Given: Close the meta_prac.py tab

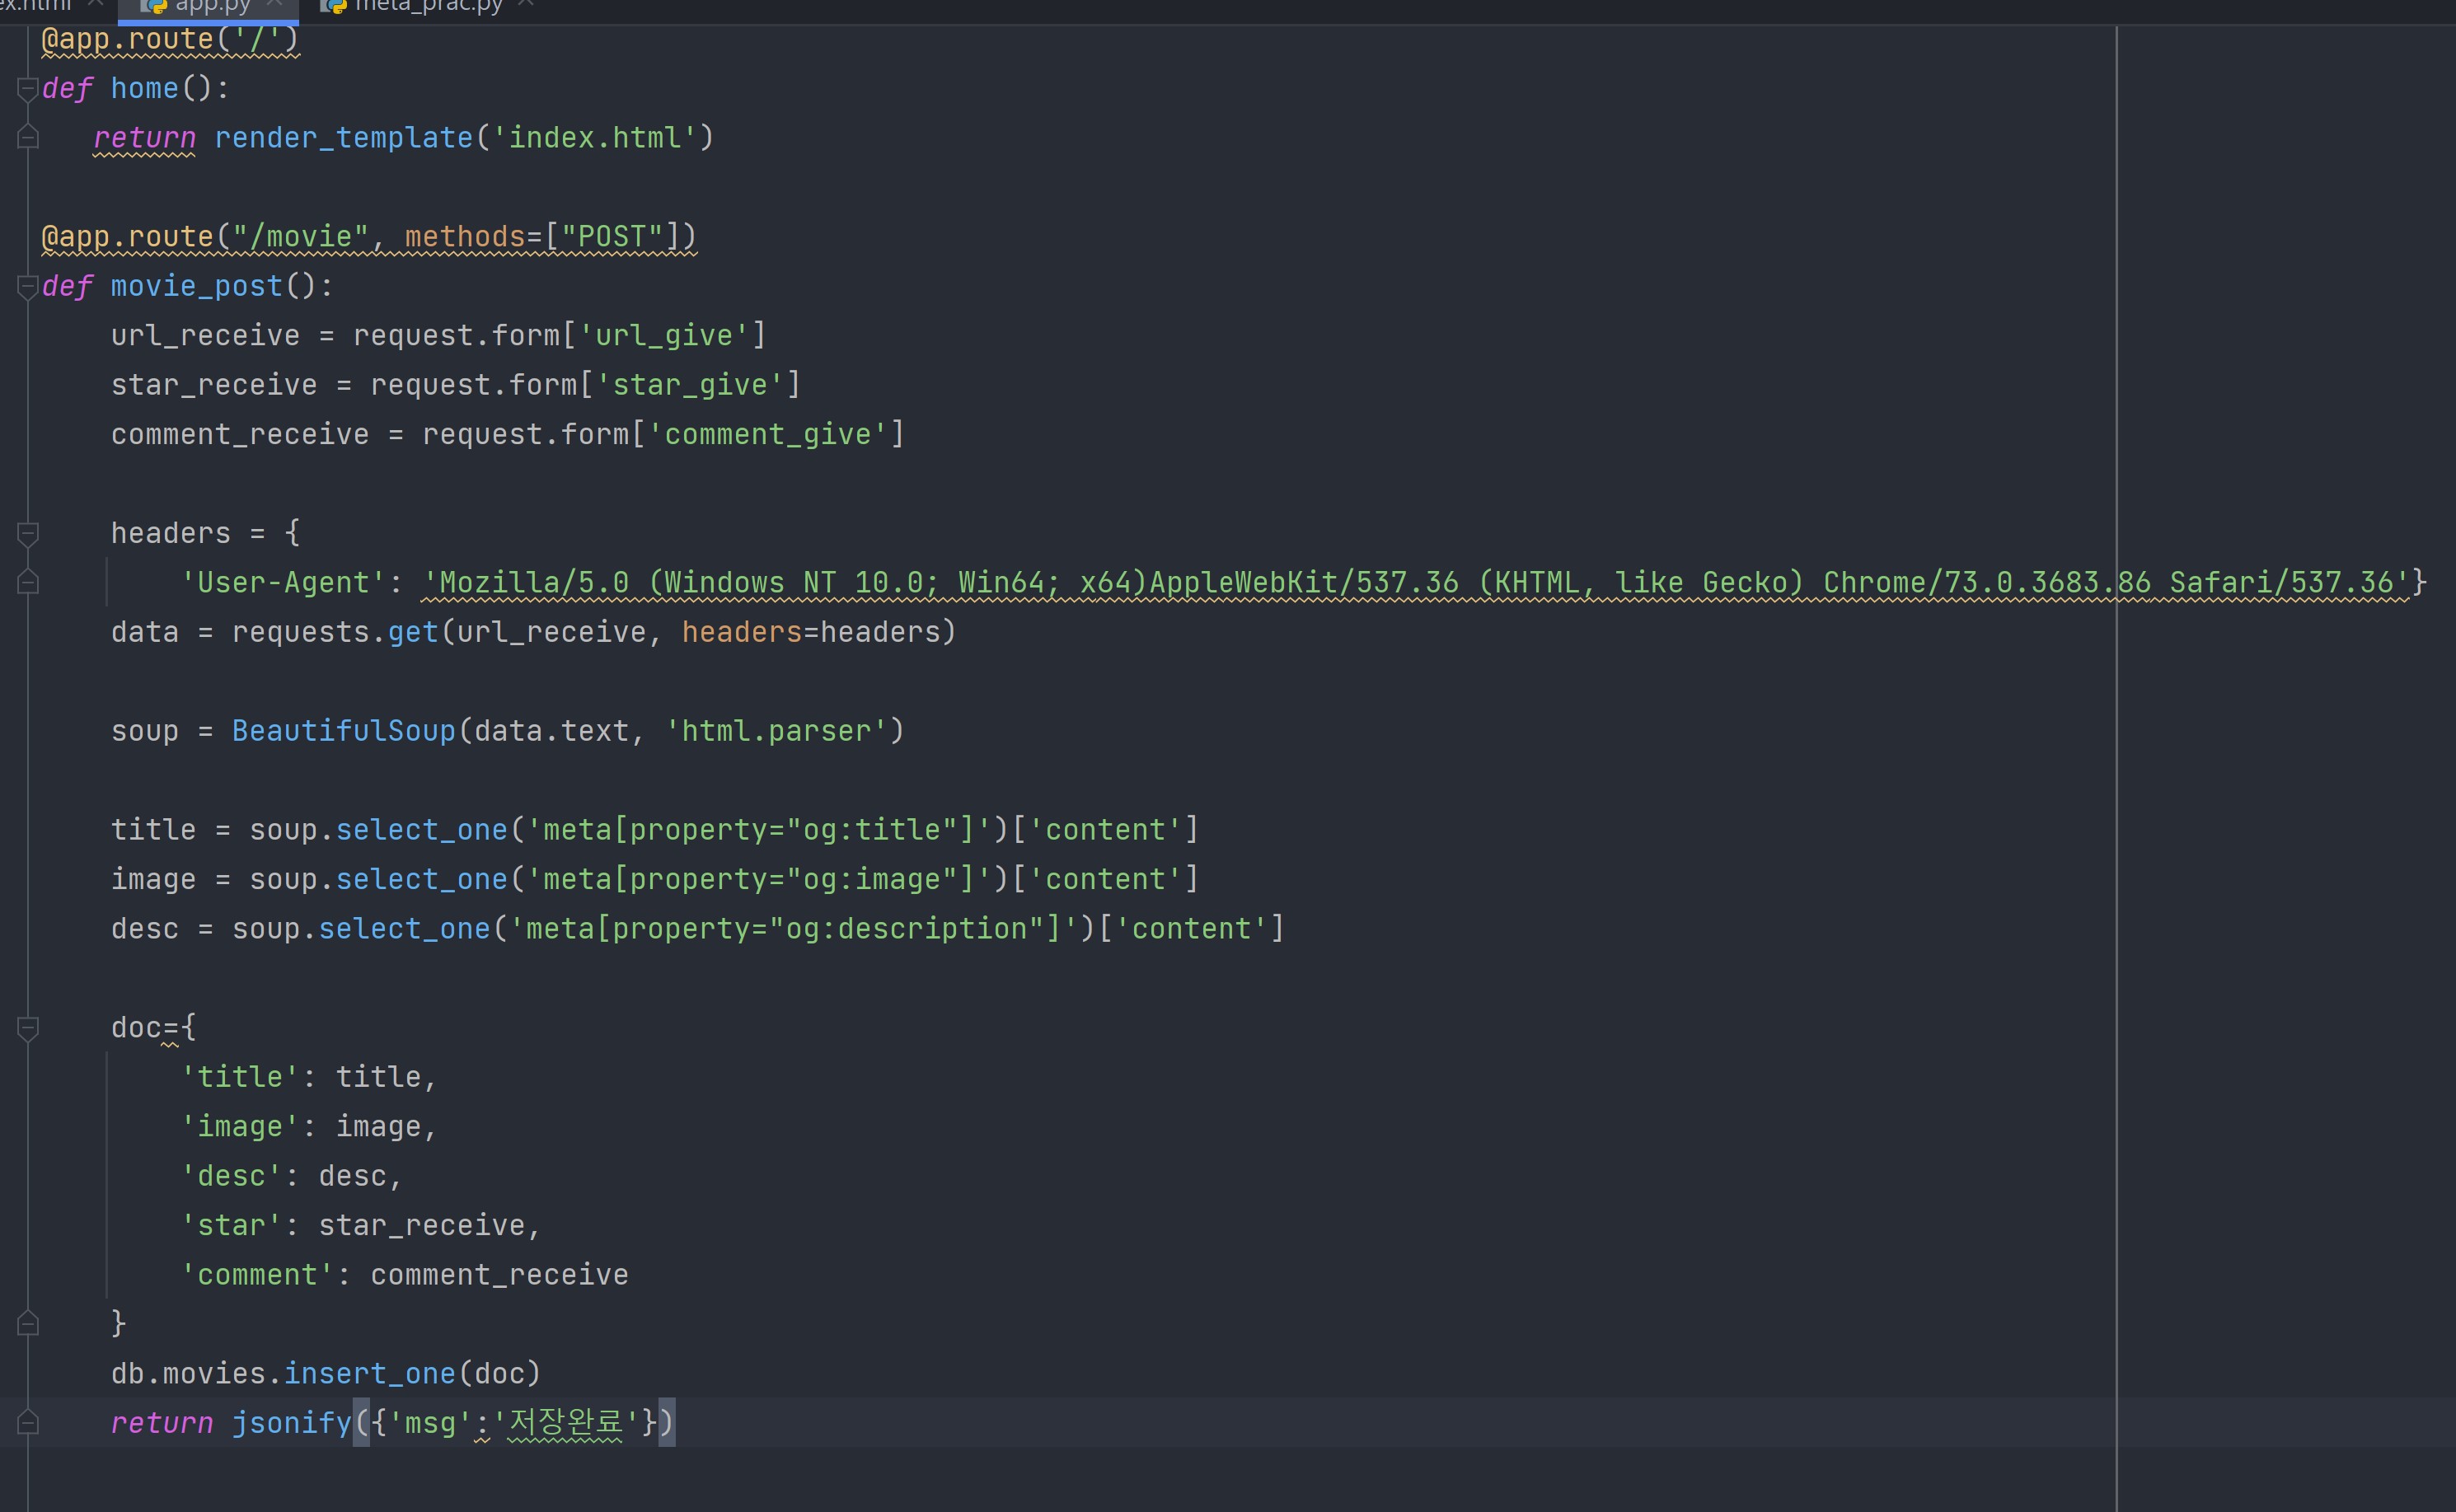Looking at the screenshot, I should [x=526, y=5].
